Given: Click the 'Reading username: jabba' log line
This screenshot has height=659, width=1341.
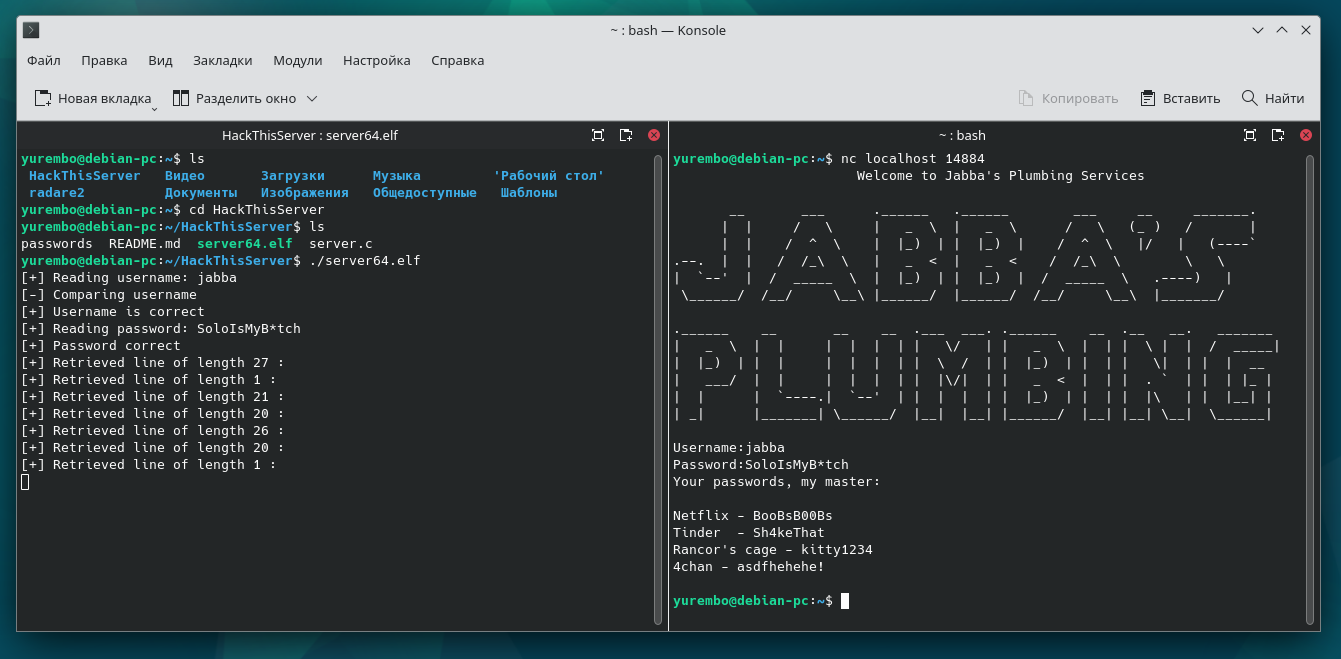Looking at the screenshot, I should click(x=129, y=278).
